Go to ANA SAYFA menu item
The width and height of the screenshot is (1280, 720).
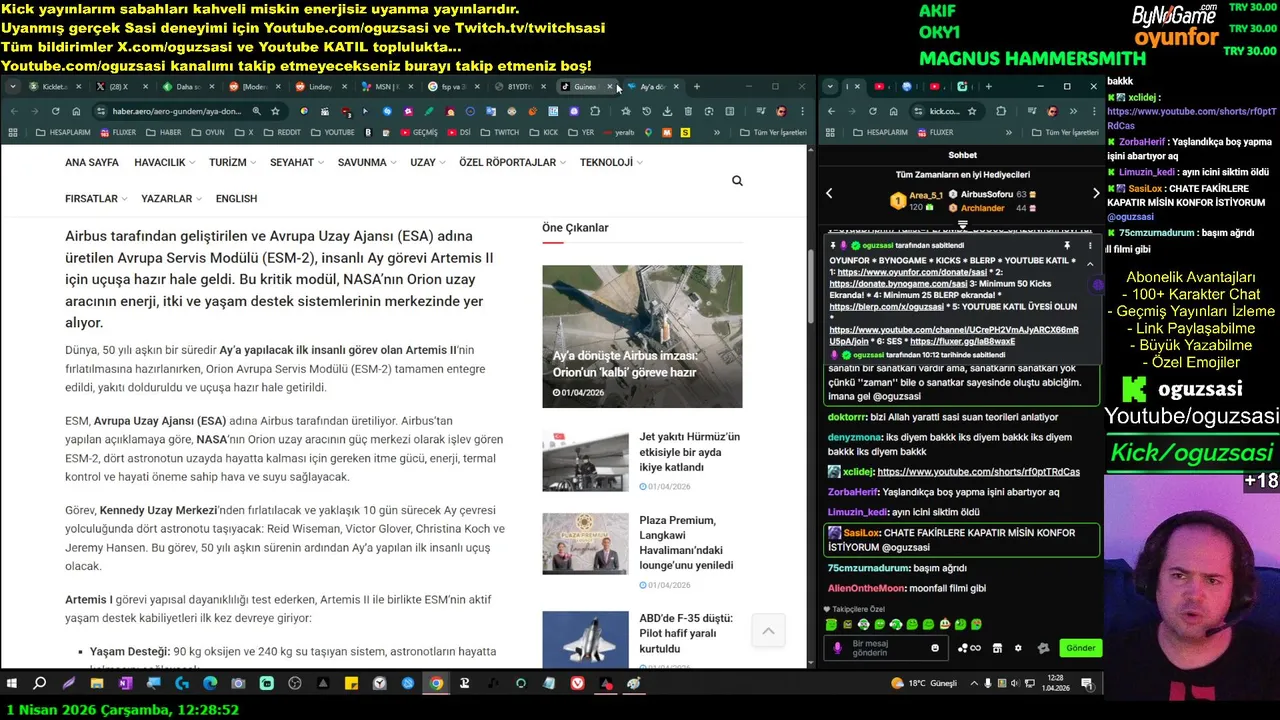[92, 162]
